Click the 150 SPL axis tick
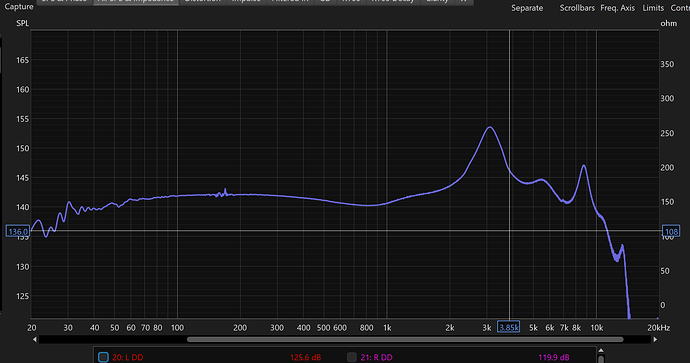690x363 pixels. click(x=22, y=148)
